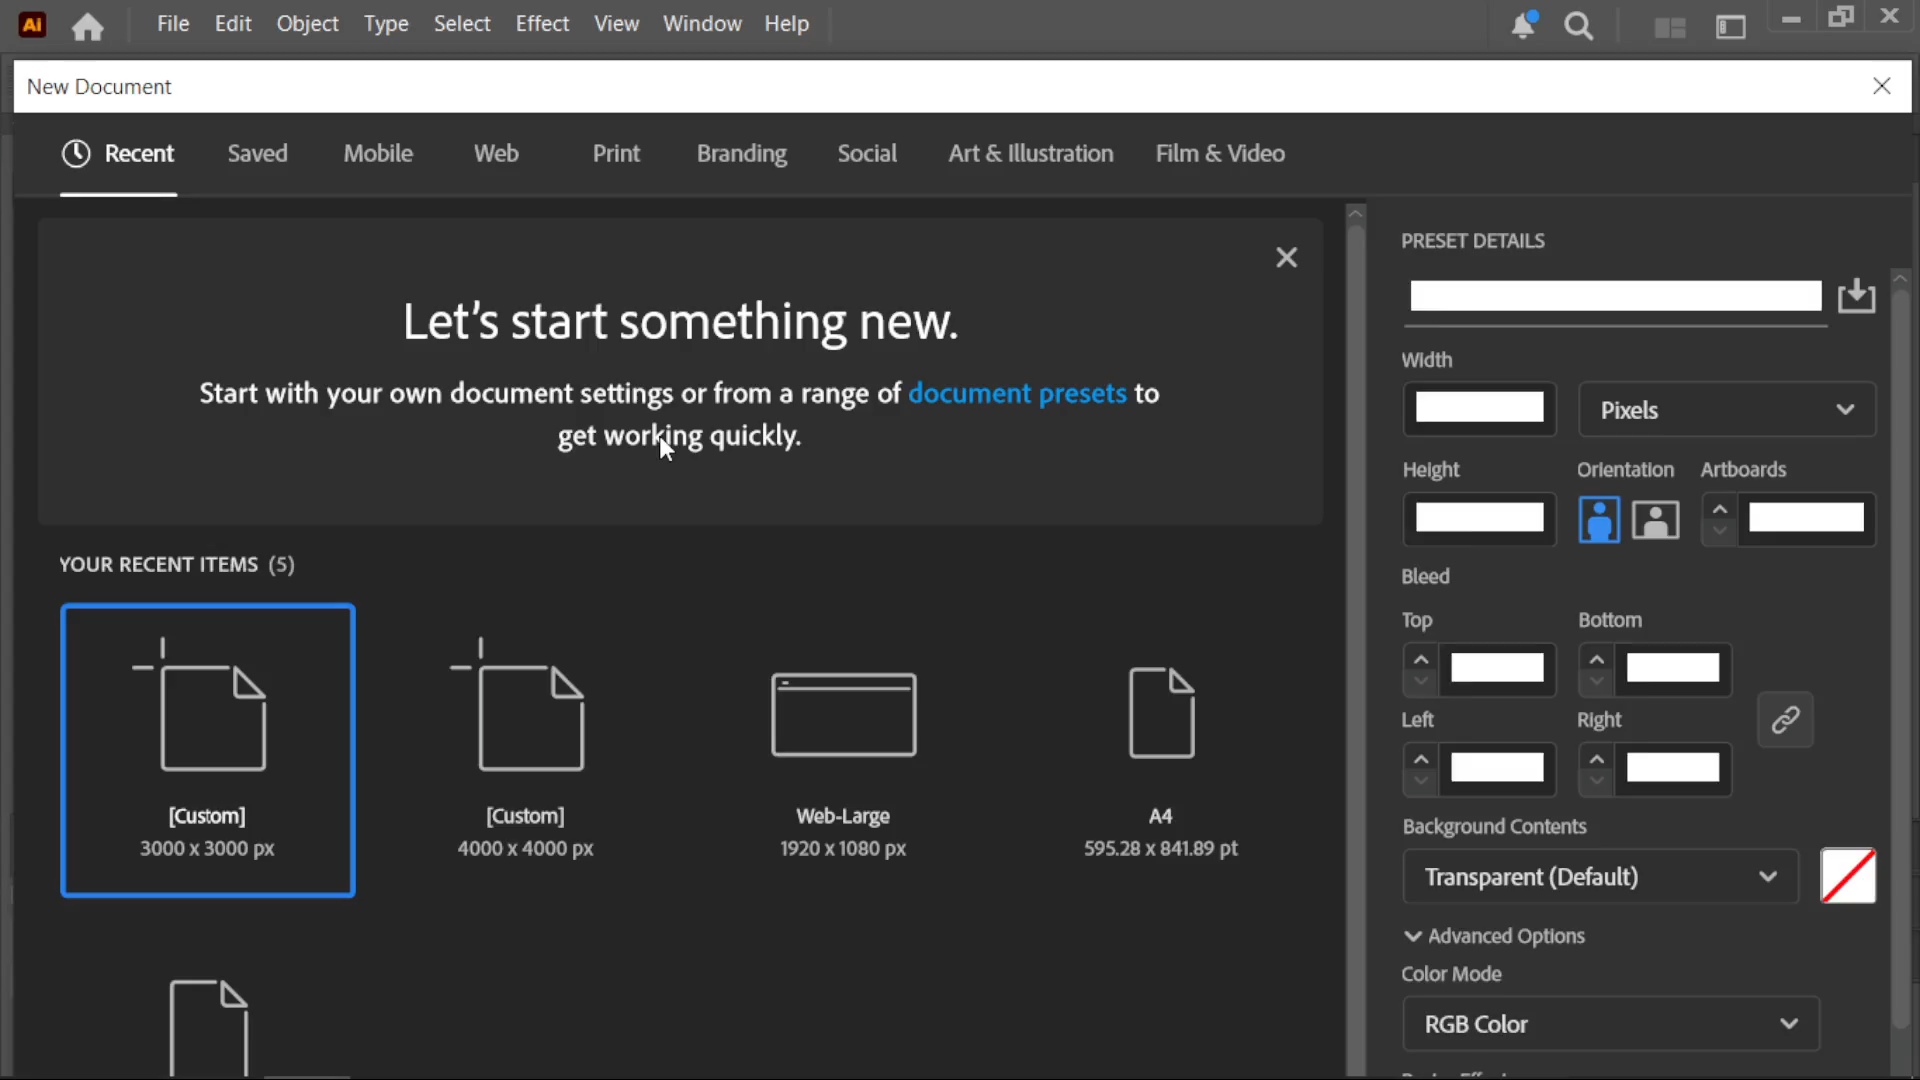The height and width of the screenshot is (1080, 1920).
Task: Click the Top bleed input field
Action: click(1497, 668)
